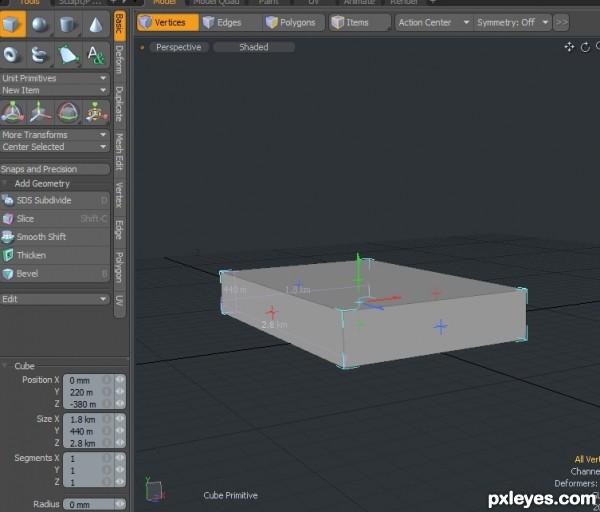Select the Text tool icon

[96, 55]
